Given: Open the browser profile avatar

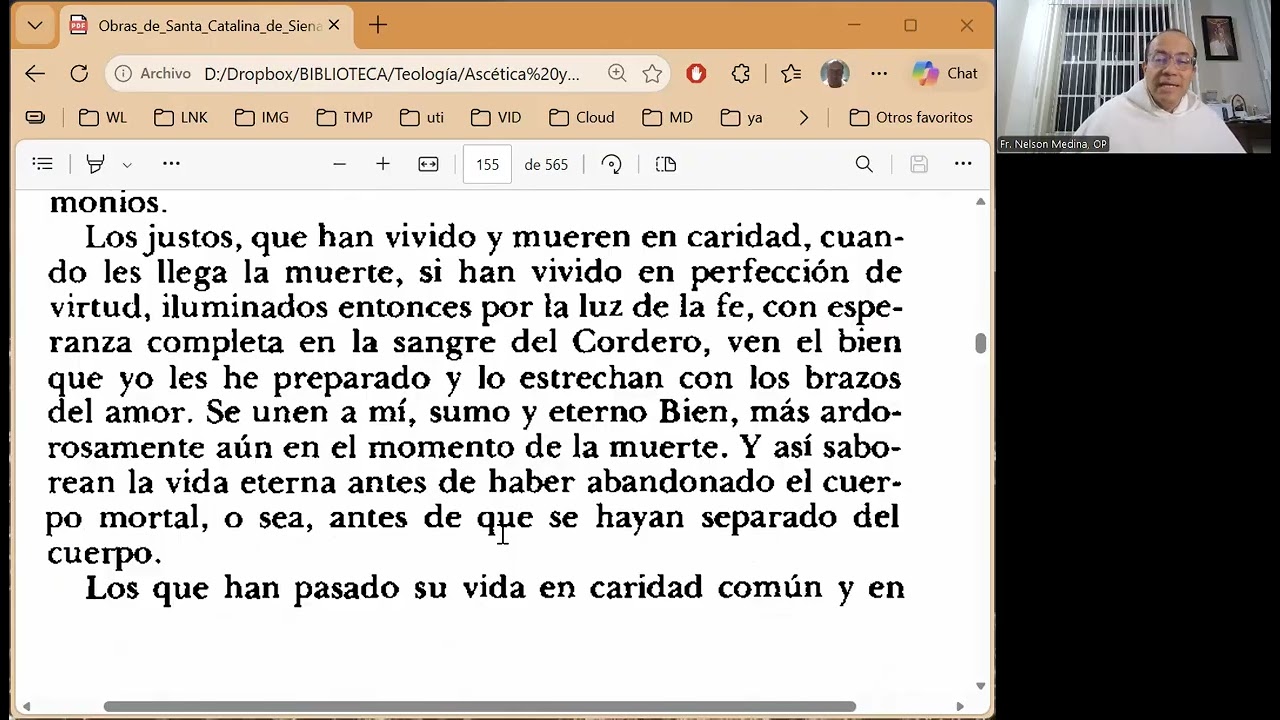Looking at the screenshot, I should pyautogui.click(x=835, y=74).
